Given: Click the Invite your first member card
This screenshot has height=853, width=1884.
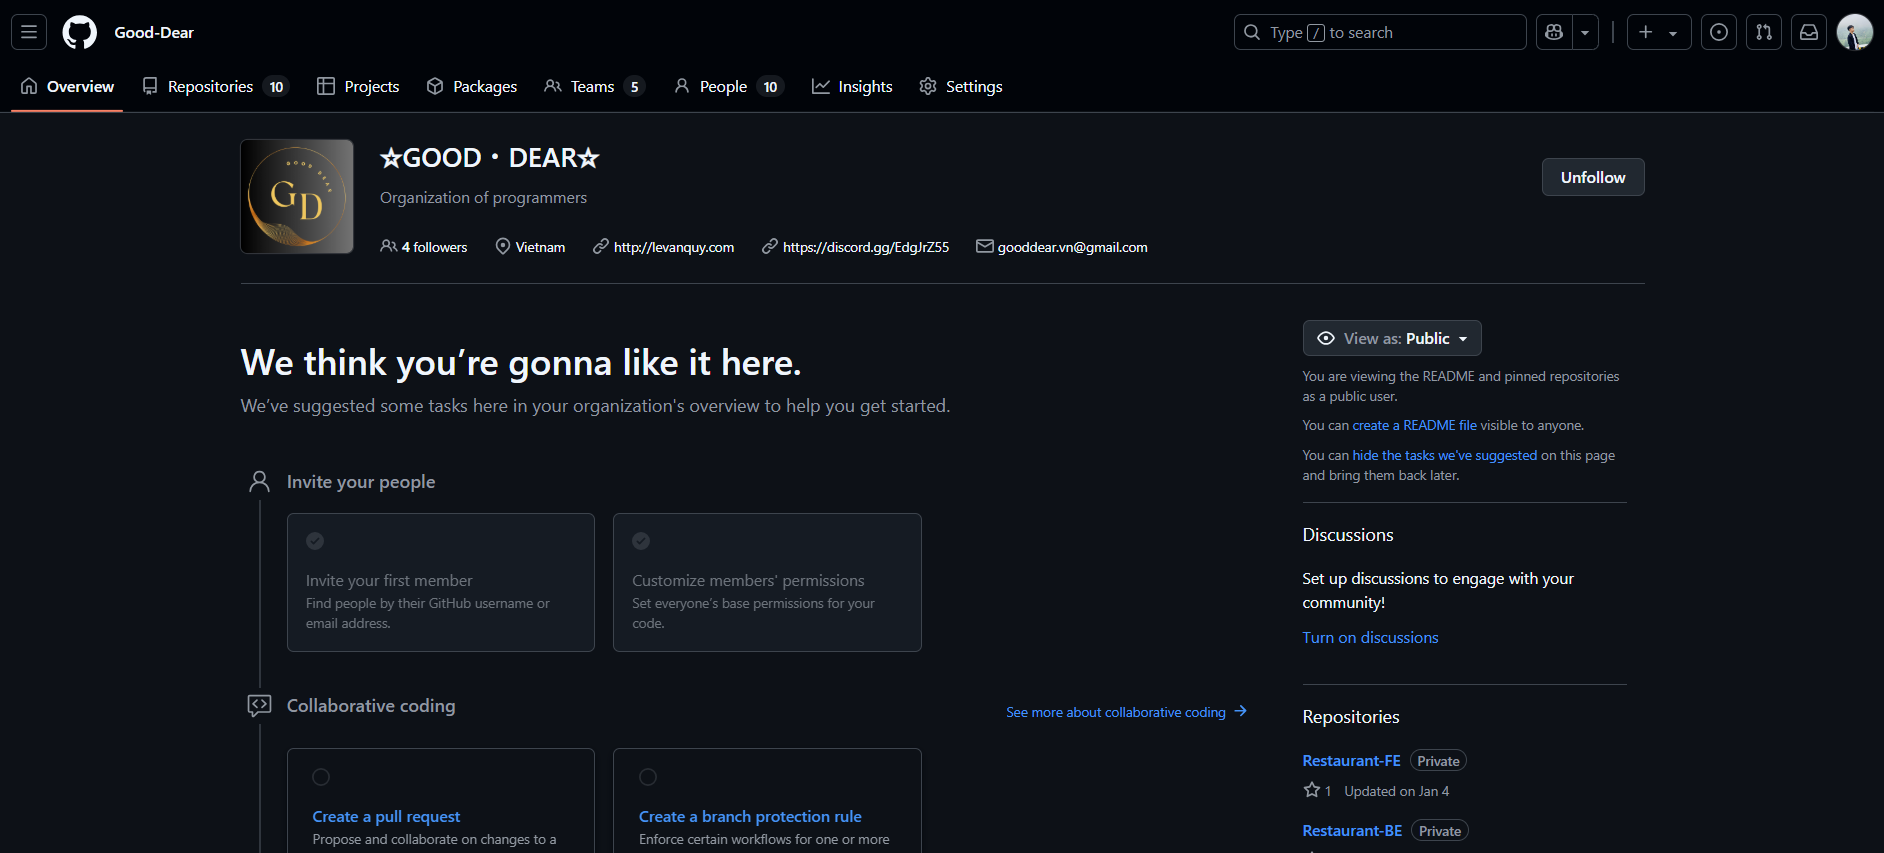Looking at the screenshot, I should (441, 582).
